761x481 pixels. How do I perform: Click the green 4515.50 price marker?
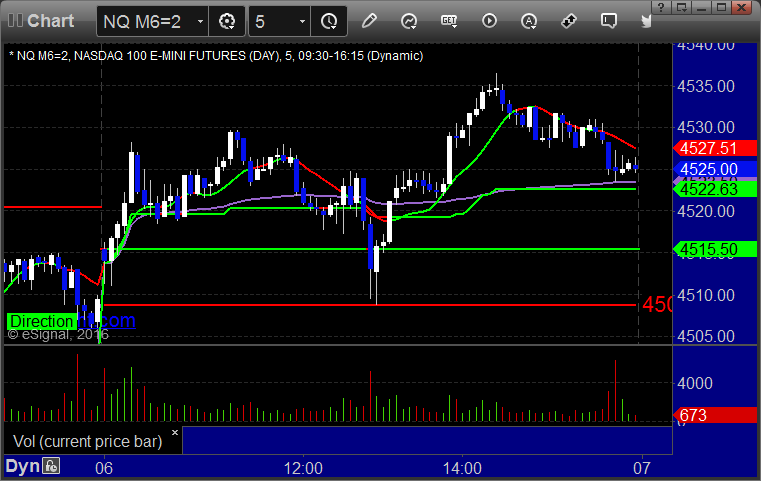coord(715,249)
